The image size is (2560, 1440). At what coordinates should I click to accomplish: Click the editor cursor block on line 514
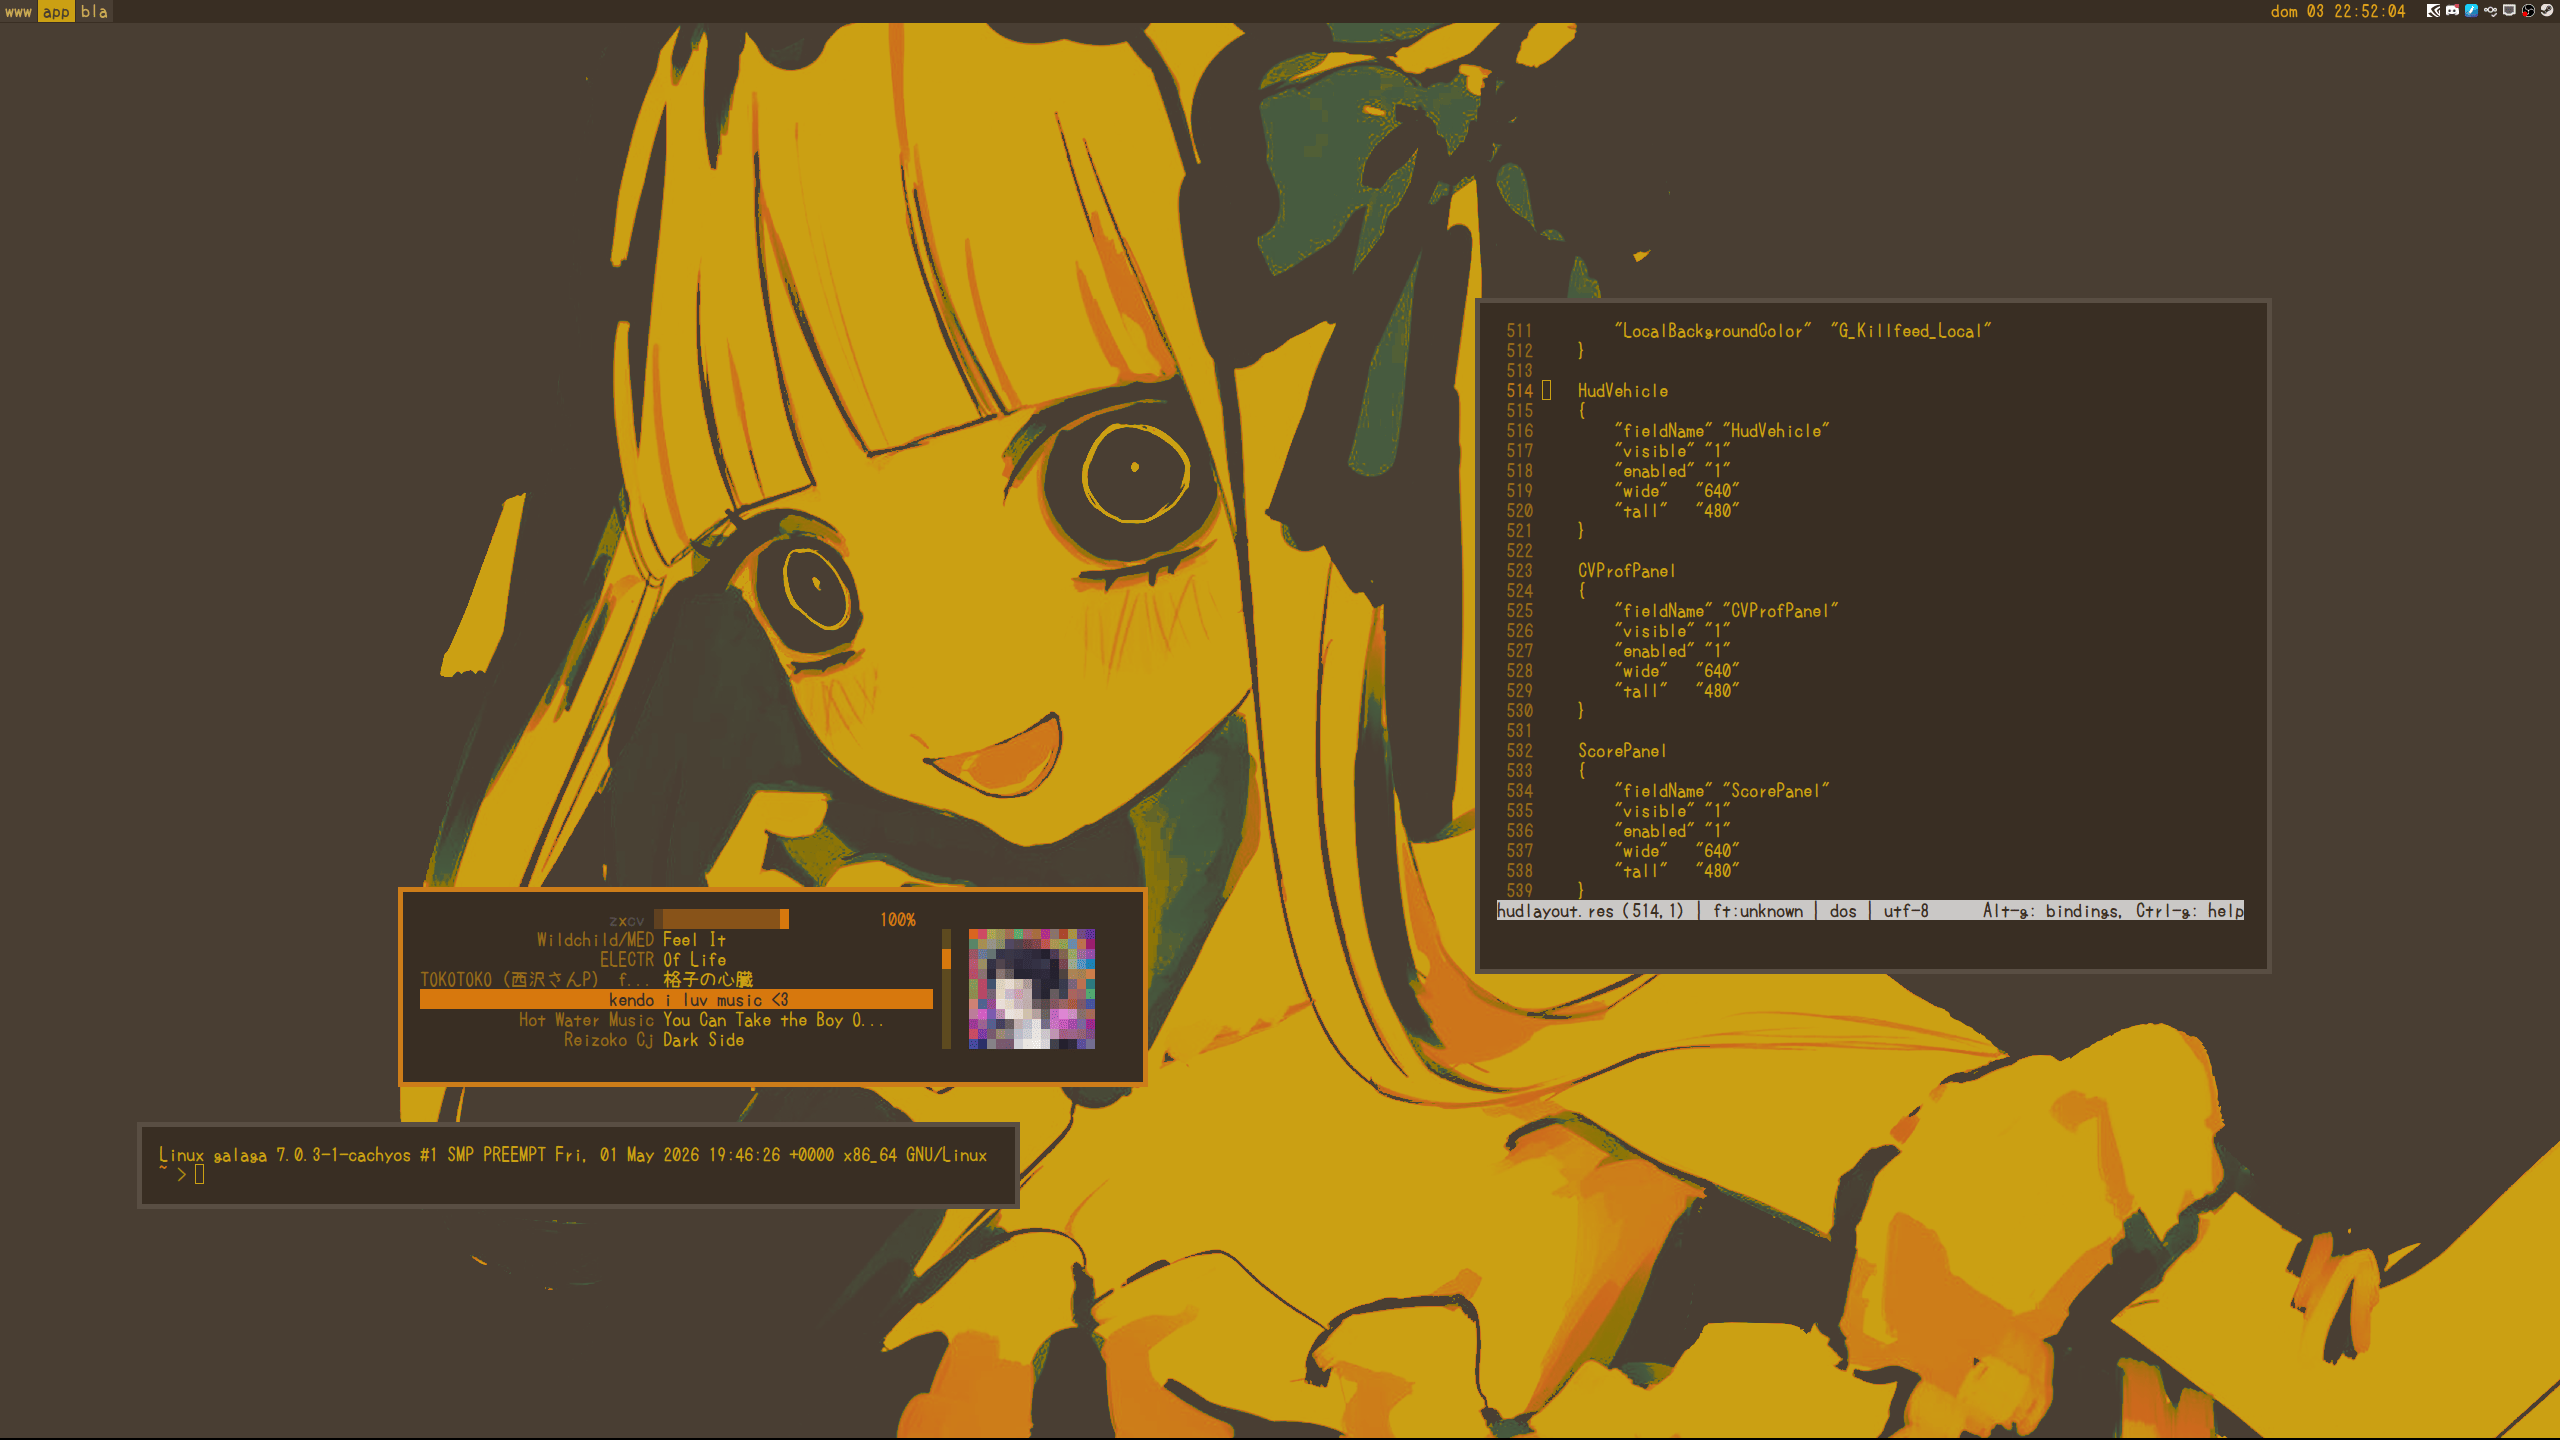[x=1546, y=391]
